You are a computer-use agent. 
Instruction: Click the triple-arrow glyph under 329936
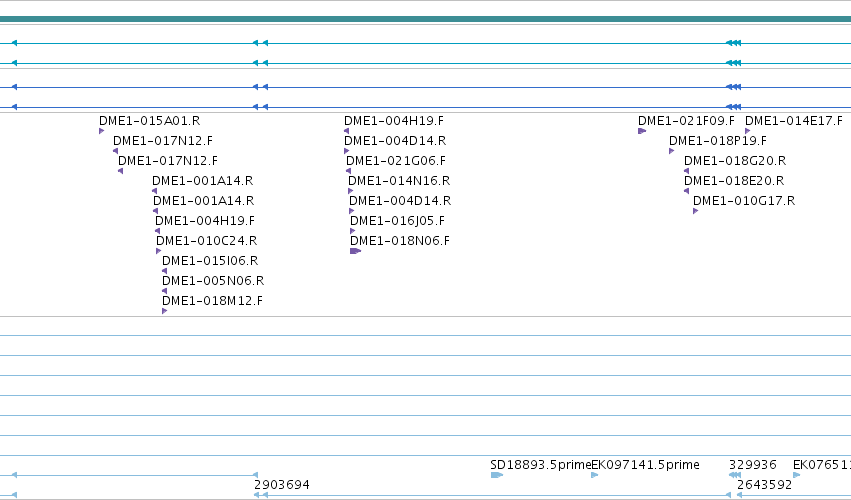click(735, 475)
